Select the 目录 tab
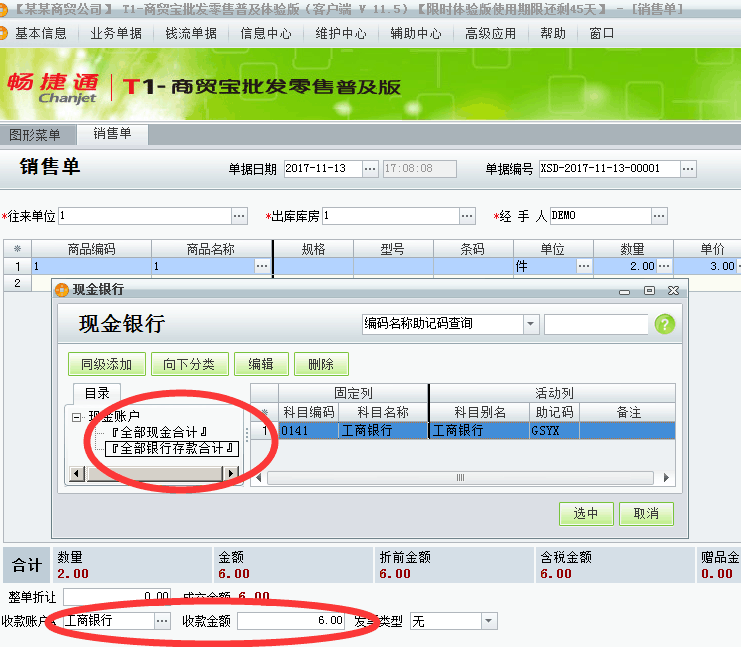This screenshot has width=741, height=647. [x=97, y=393]
